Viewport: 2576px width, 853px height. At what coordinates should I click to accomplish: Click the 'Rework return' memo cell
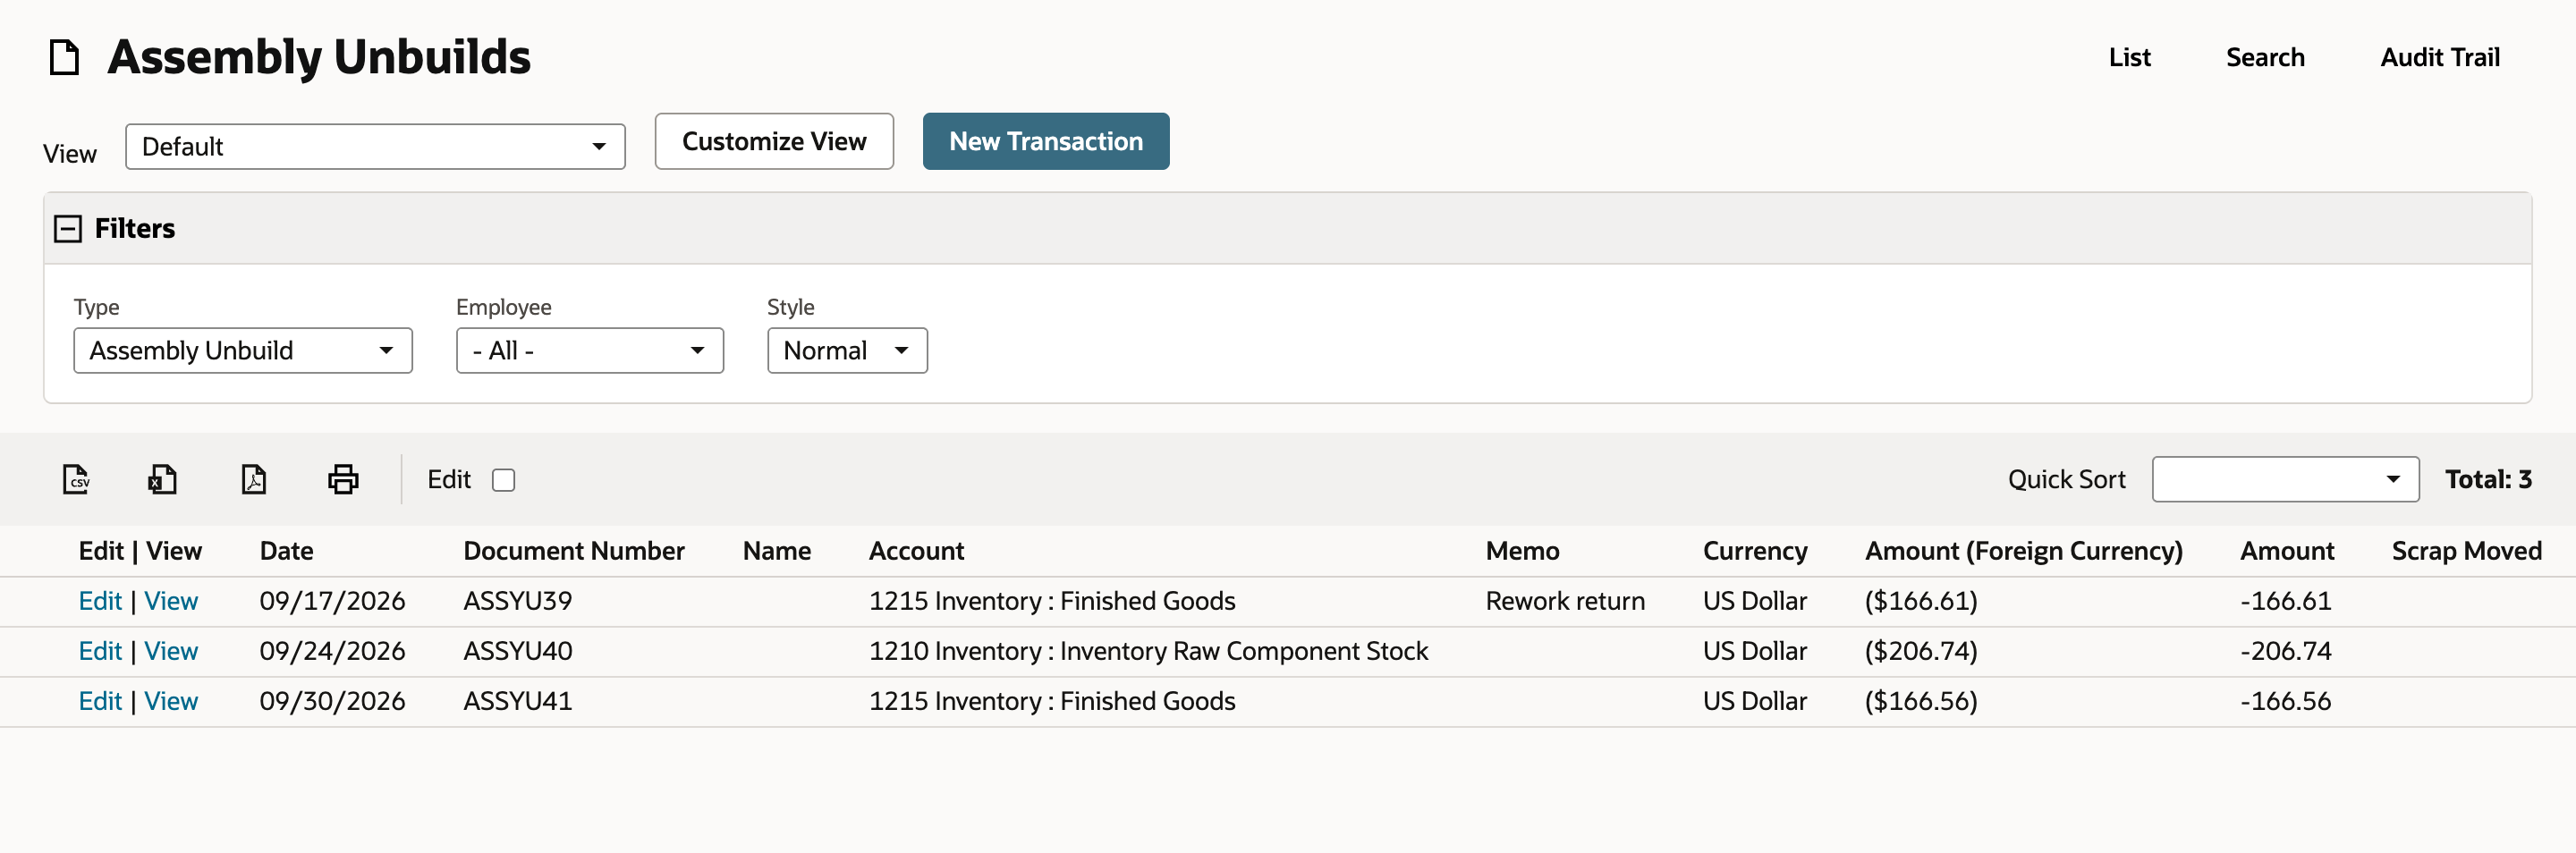[1565, 601]
